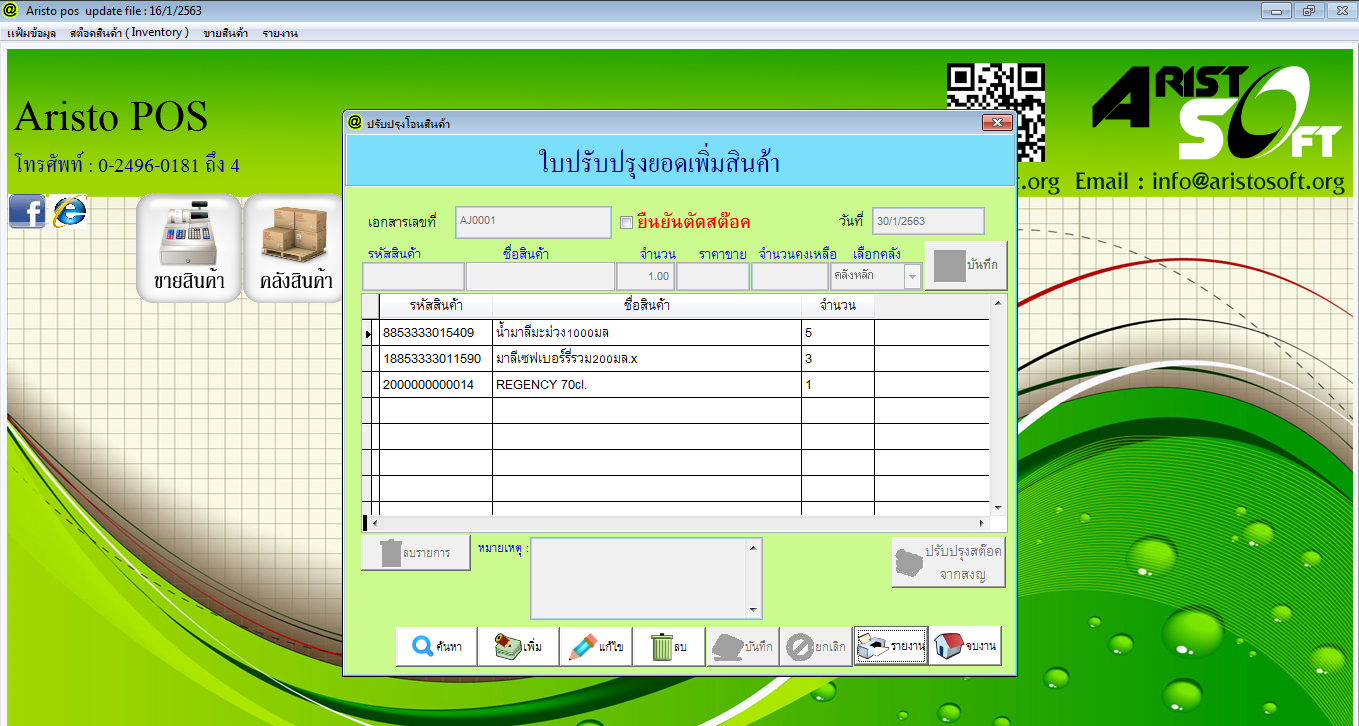This screenshot has height=726, width=1359.
Task: Click the เอกสารเลขที่ field showing AJ0001
Action: pos(533,222)
